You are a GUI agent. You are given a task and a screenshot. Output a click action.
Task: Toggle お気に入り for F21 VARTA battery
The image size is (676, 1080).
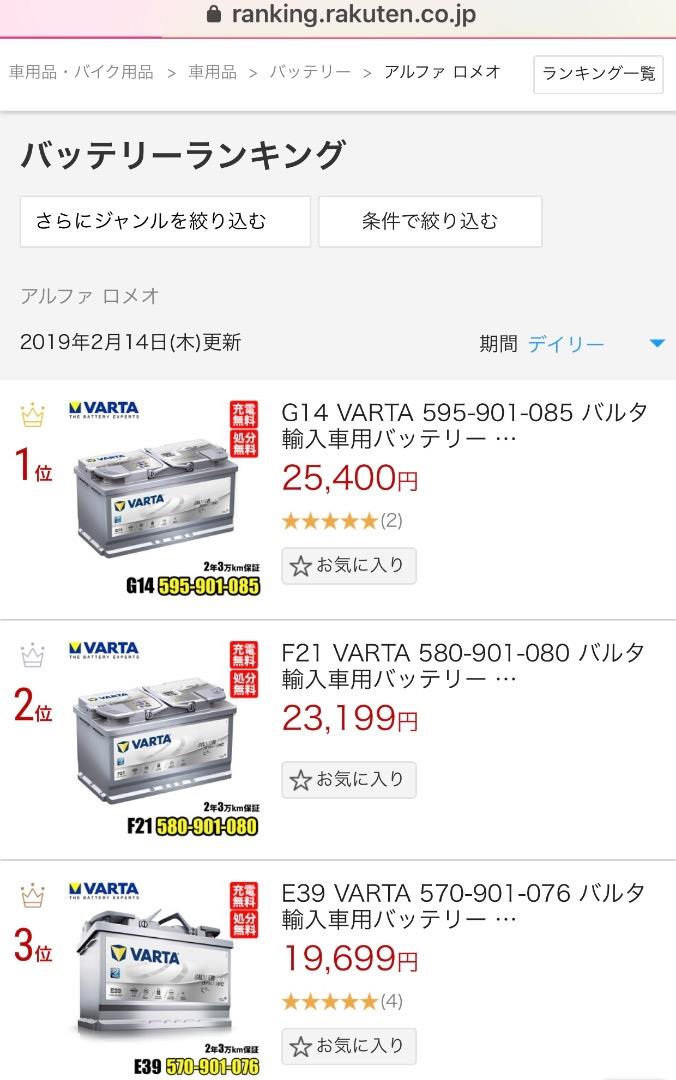(x=349, y=780)
